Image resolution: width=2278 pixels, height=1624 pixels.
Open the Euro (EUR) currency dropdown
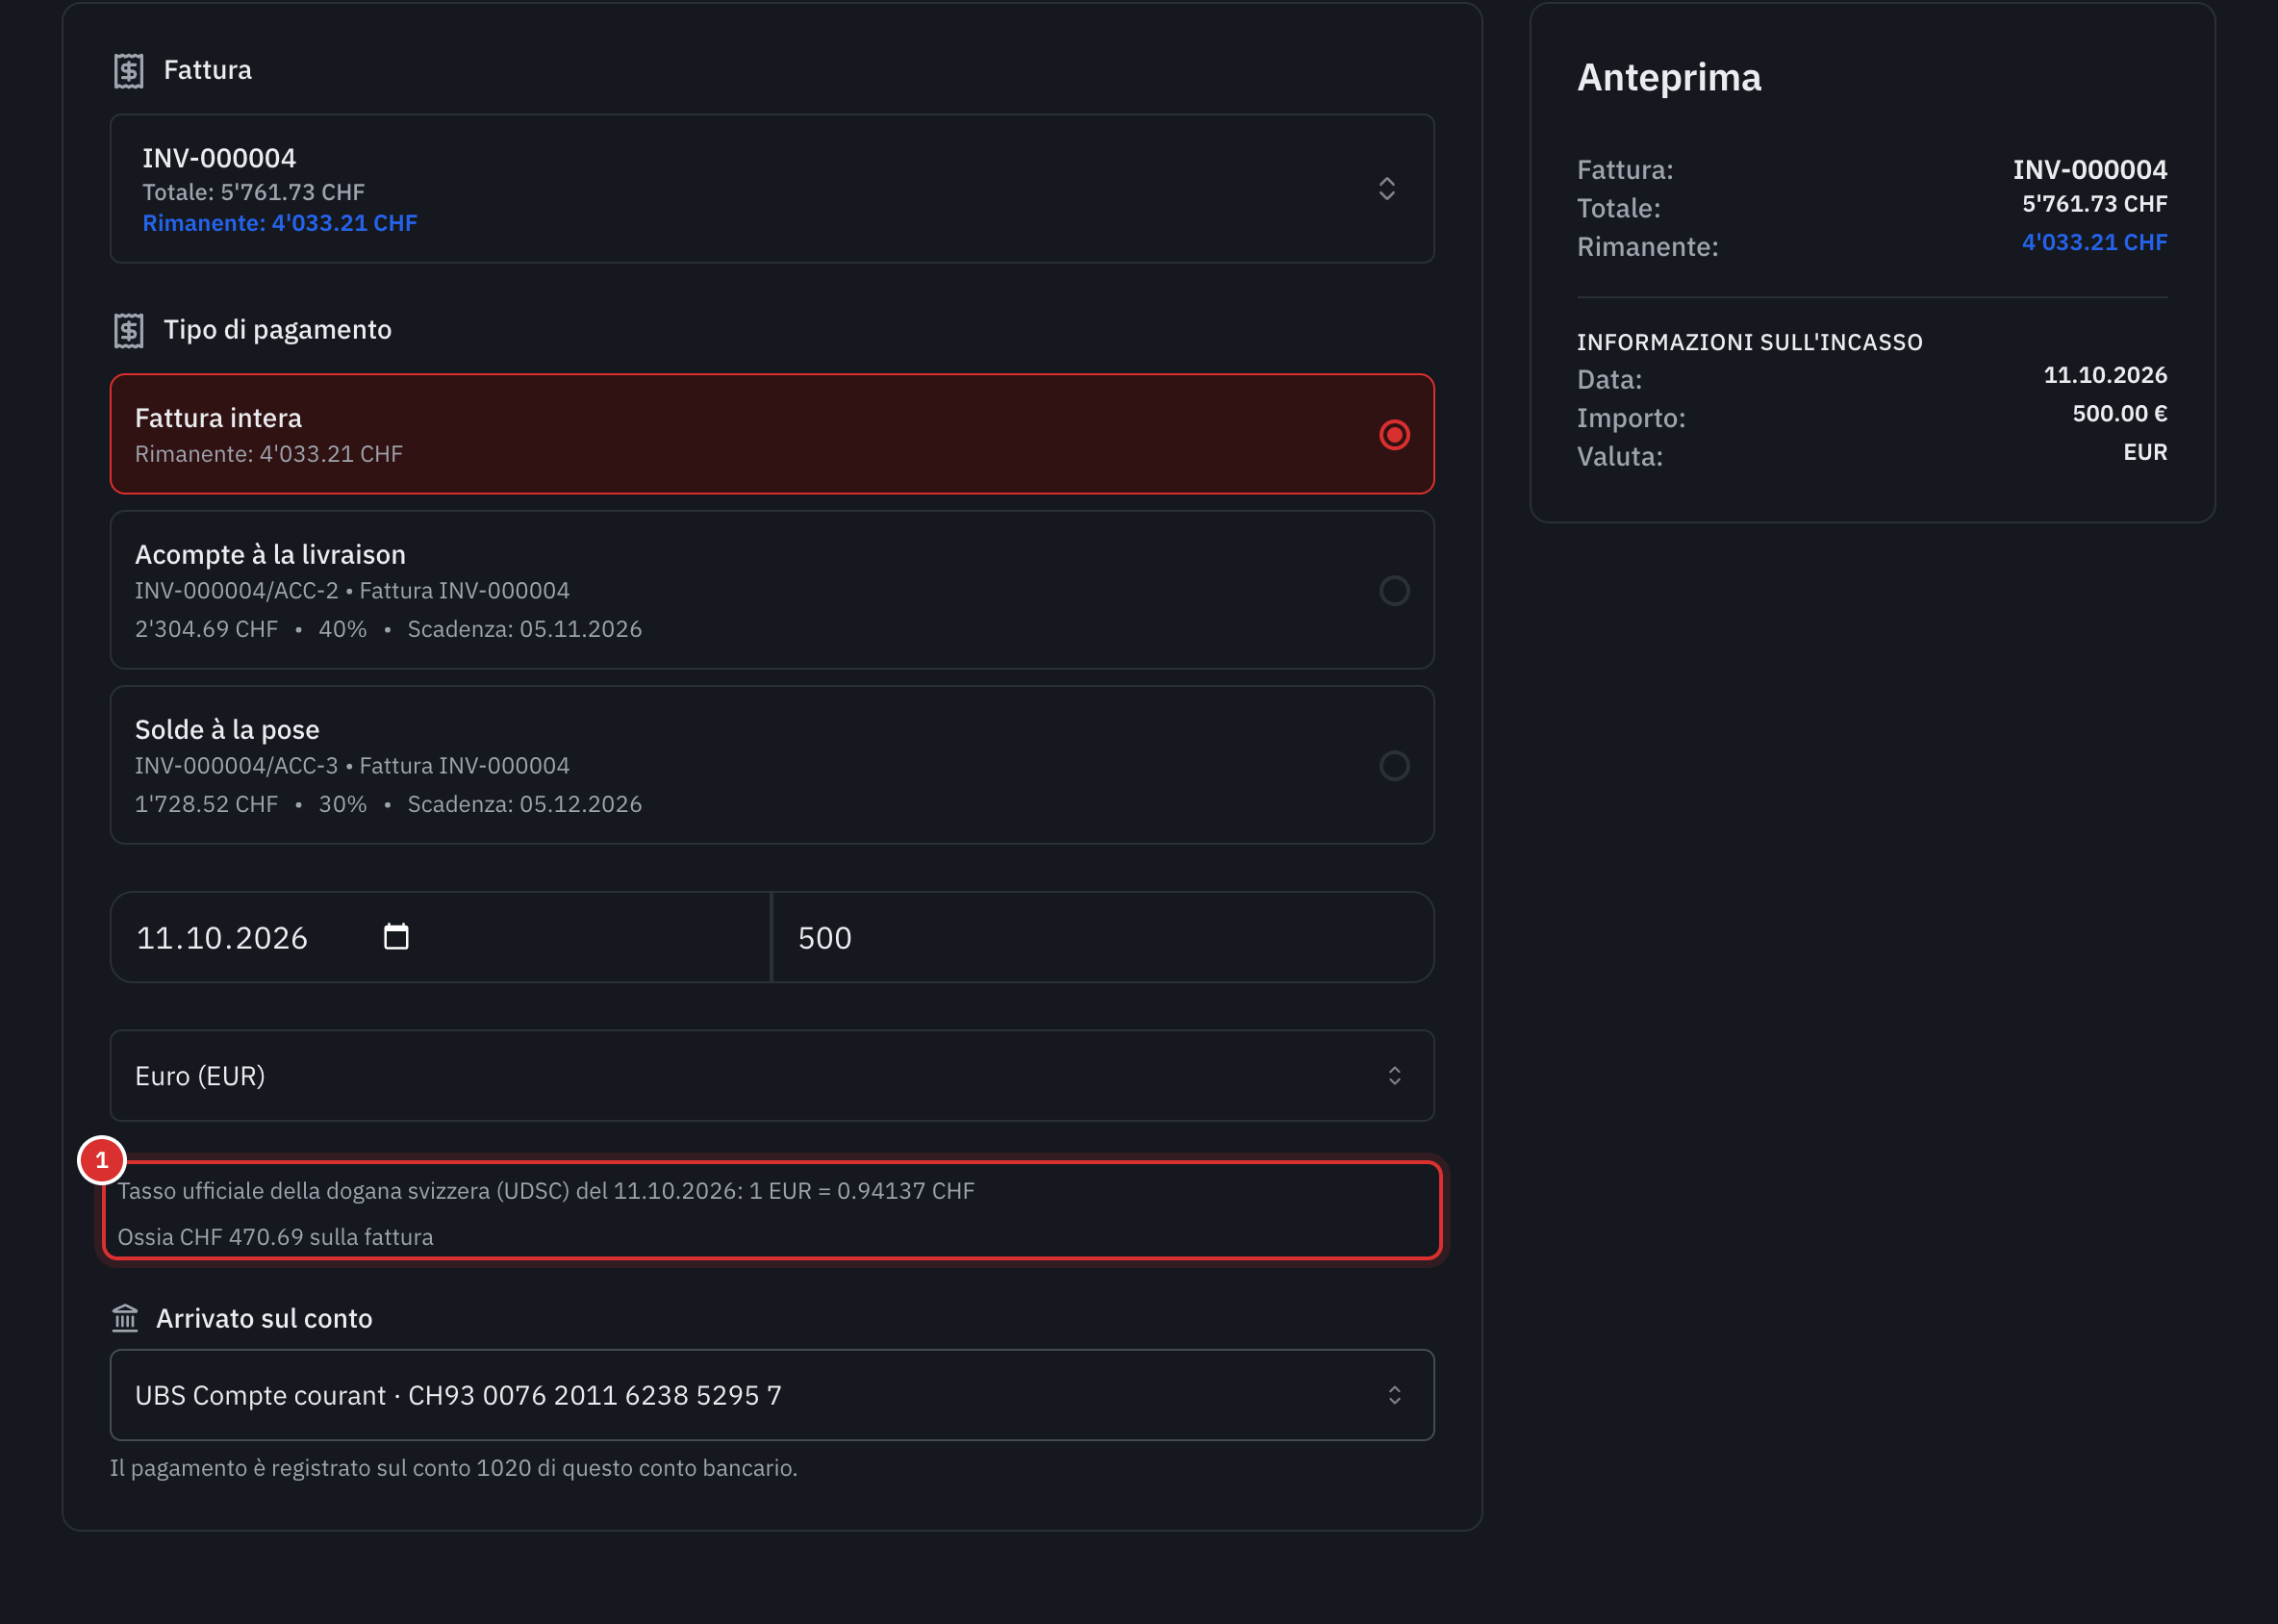pyautogui.click(x=772, y=1076)
